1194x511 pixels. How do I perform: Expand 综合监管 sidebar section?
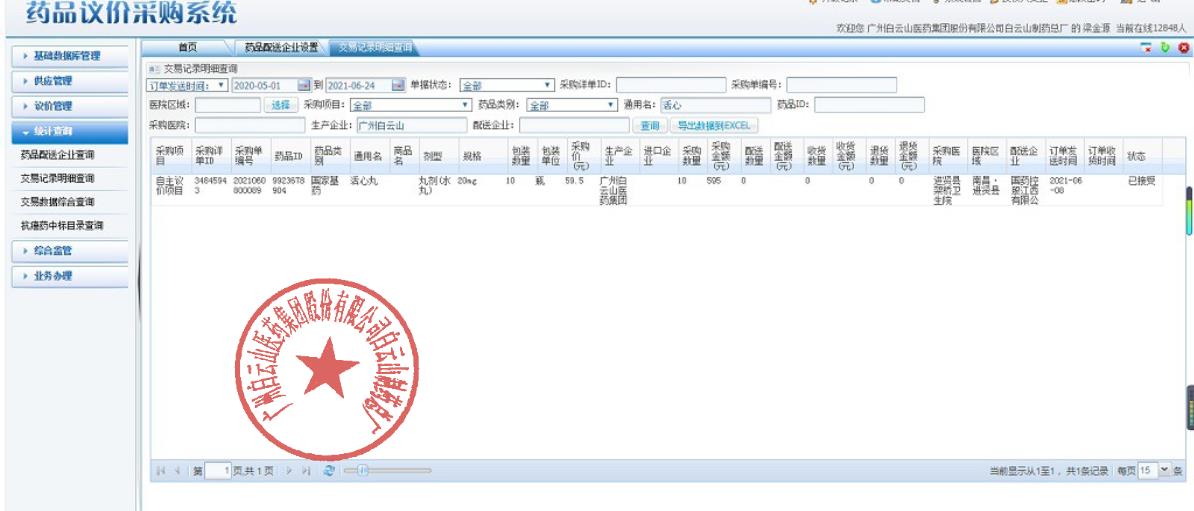coord(69,251)
